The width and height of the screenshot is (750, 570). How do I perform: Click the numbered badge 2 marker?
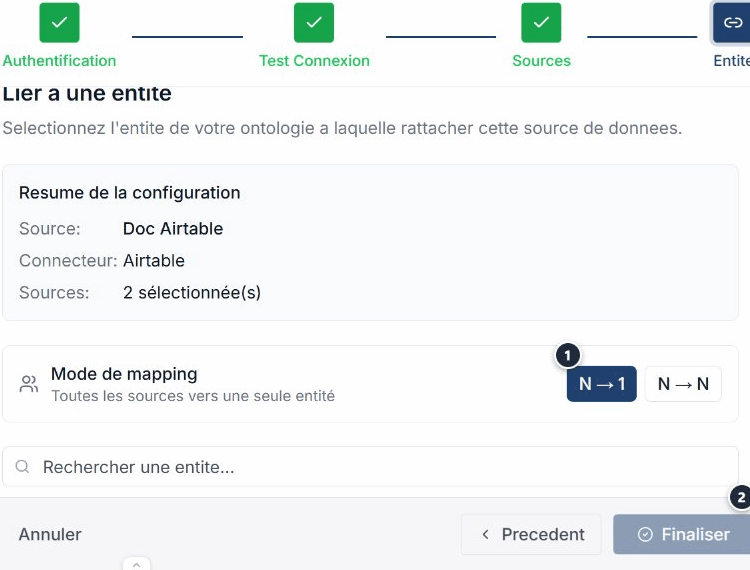point(740,497)
